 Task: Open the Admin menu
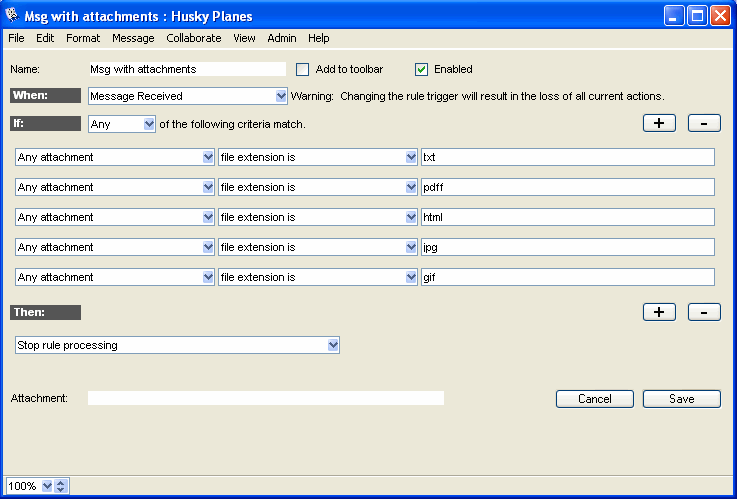tap(281, 38)
